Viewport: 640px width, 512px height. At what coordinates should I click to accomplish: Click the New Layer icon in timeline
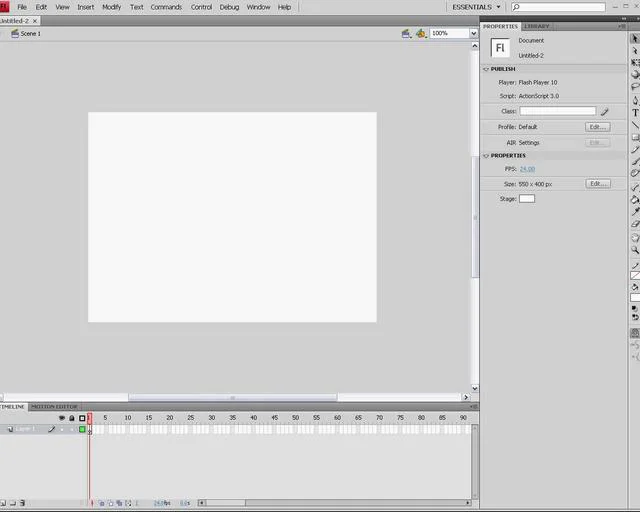[x=3, y=503]
